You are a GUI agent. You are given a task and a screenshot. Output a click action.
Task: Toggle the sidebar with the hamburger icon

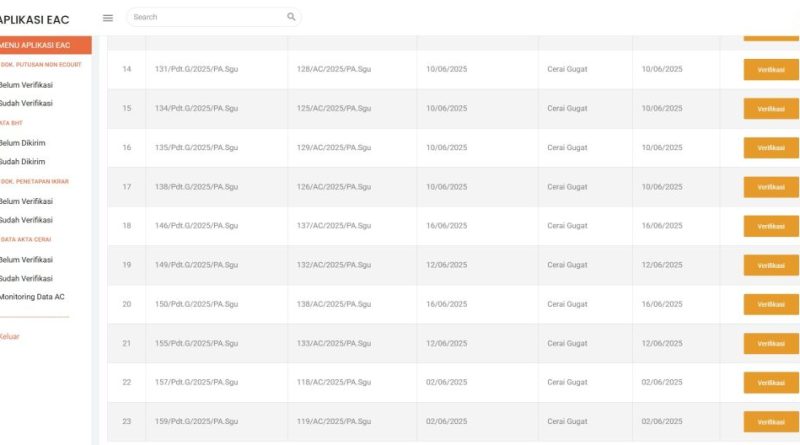coord(108,18)
